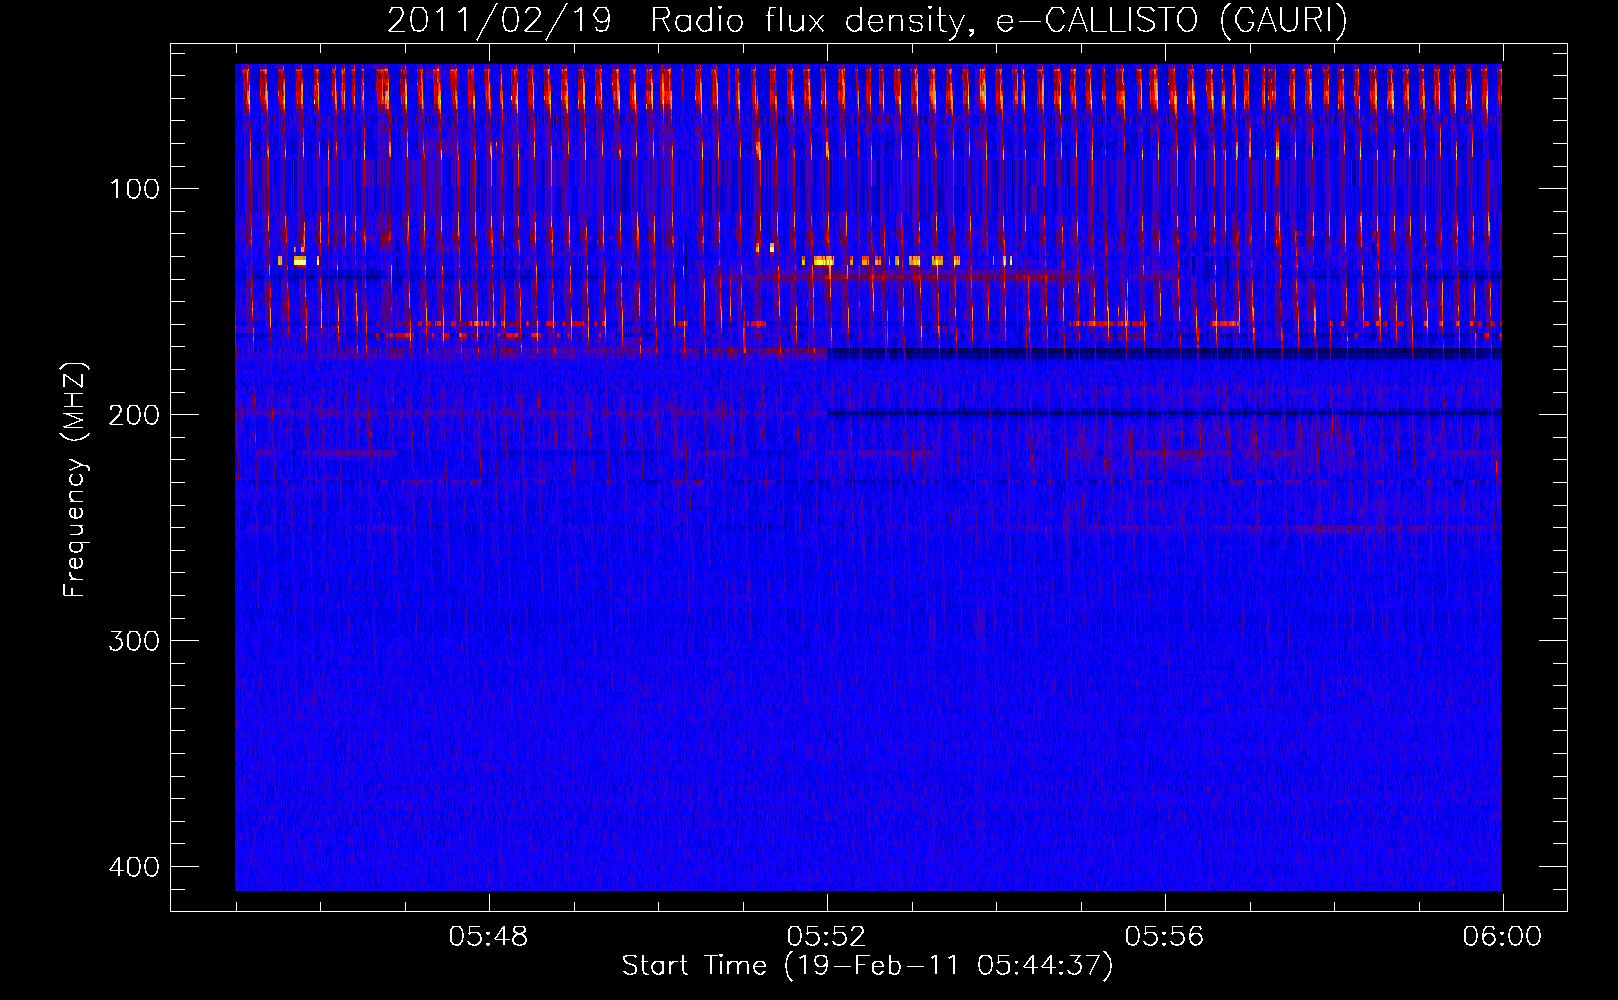Click the 05:56 time axis label
The image size is (1618, 1000).
[1164, 937]
